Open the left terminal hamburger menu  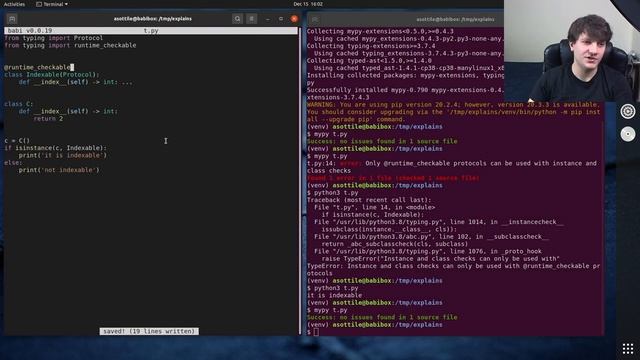click(251, 19)
